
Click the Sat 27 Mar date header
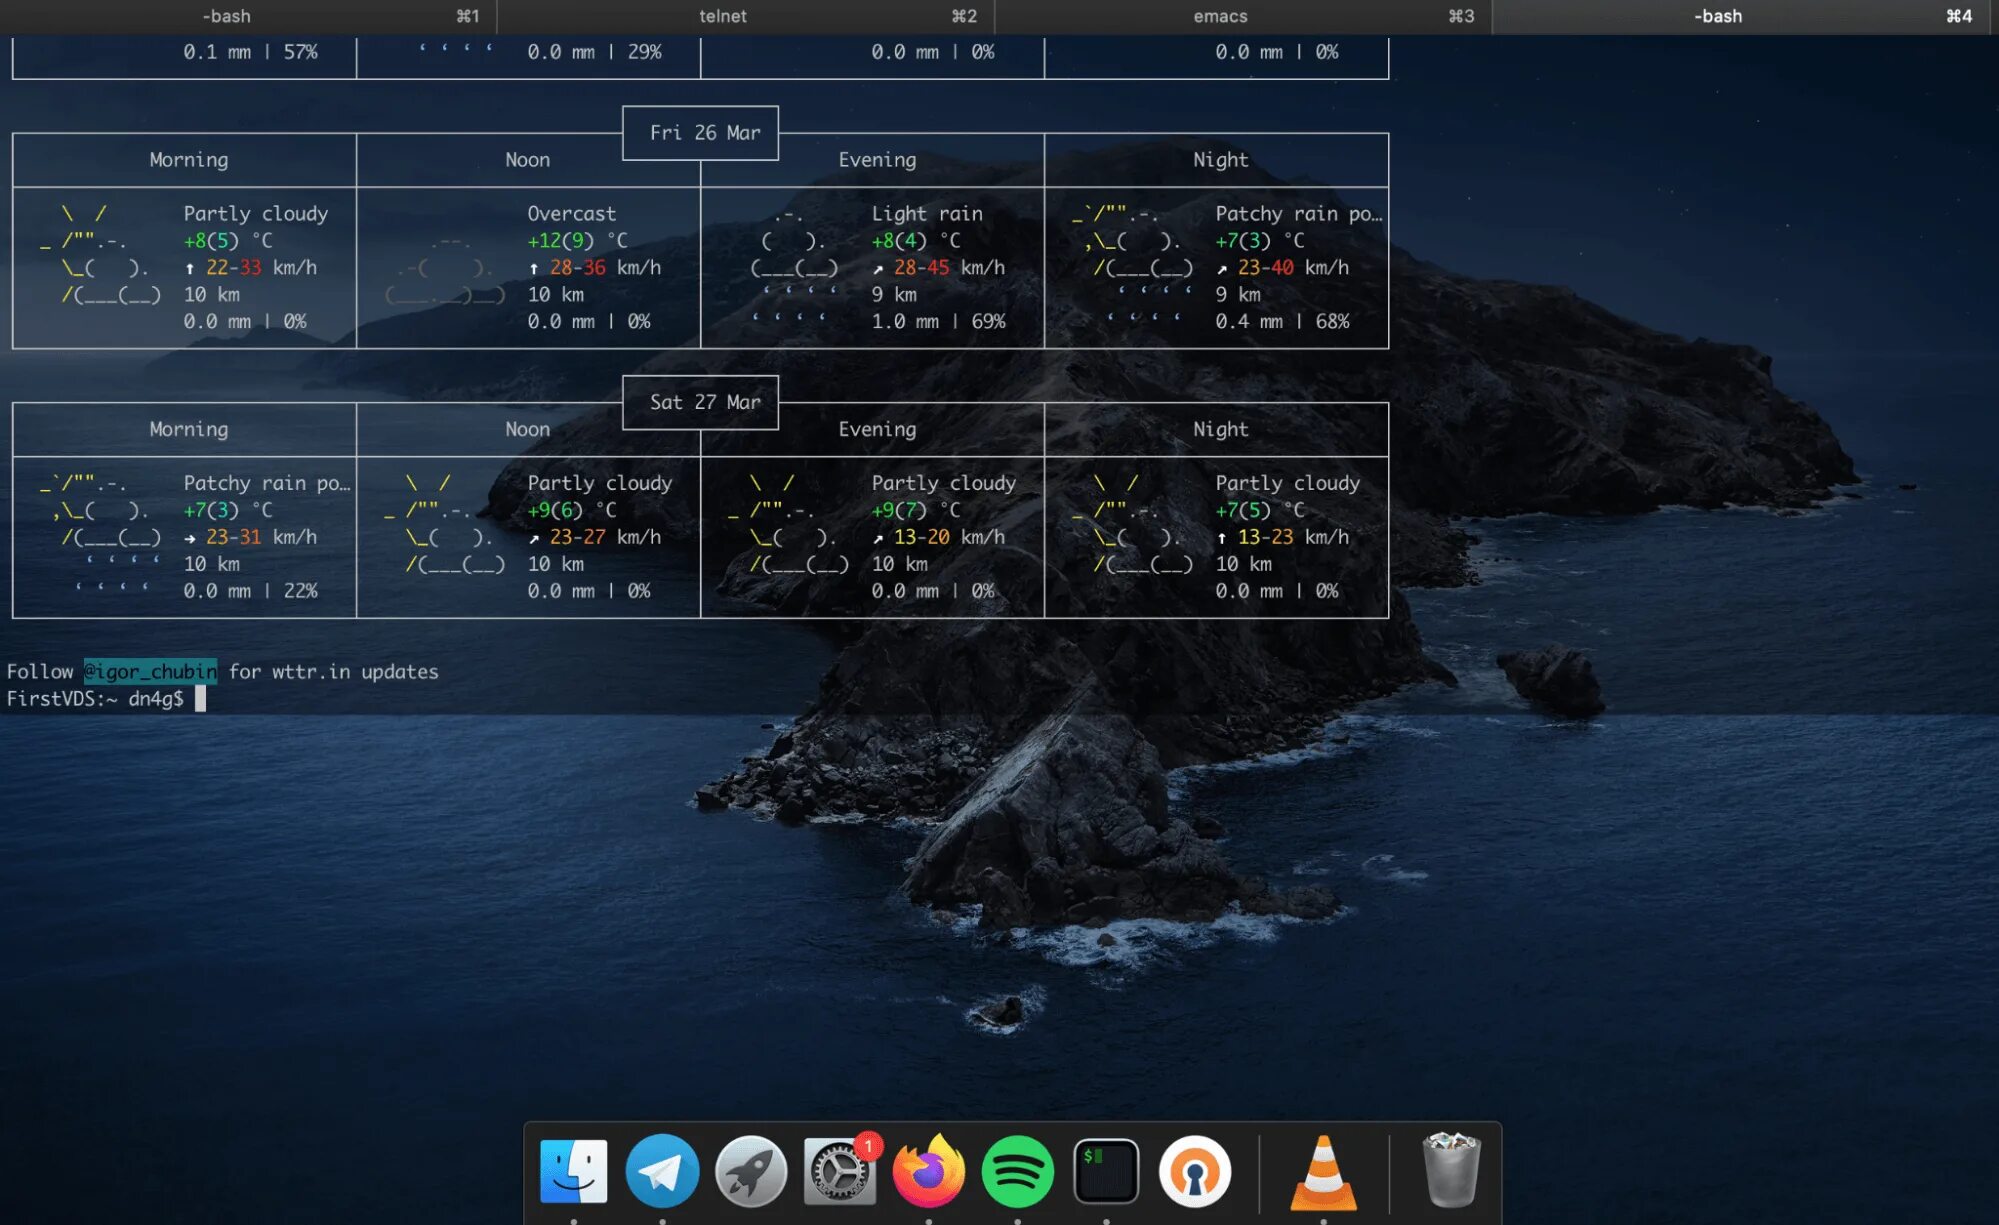704,402
